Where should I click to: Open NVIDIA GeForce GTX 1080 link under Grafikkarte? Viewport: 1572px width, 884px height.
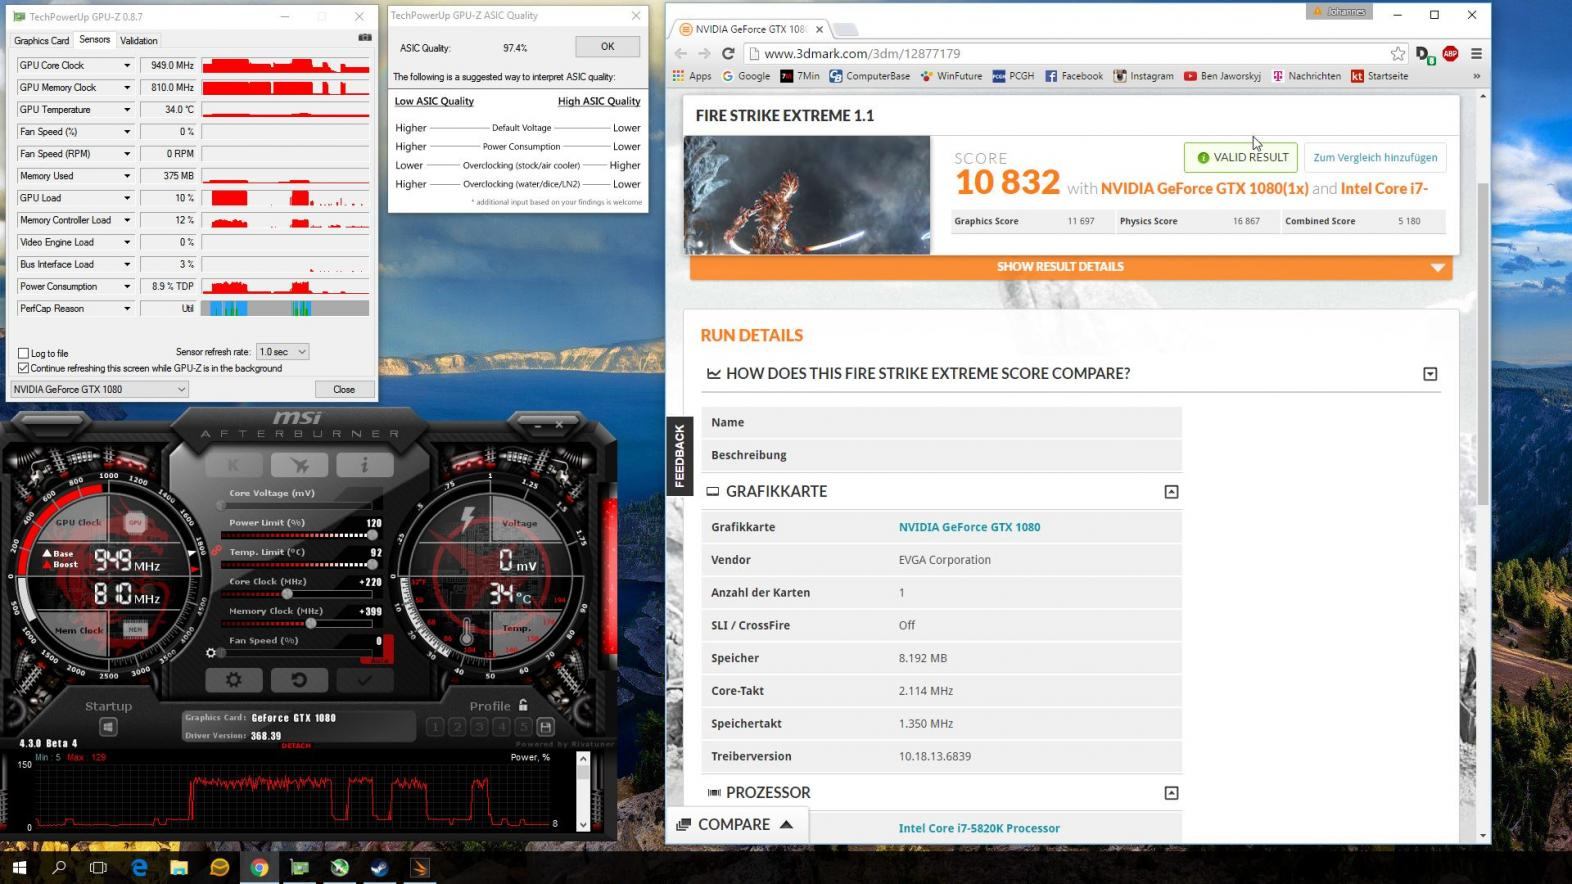pos(969,527)
